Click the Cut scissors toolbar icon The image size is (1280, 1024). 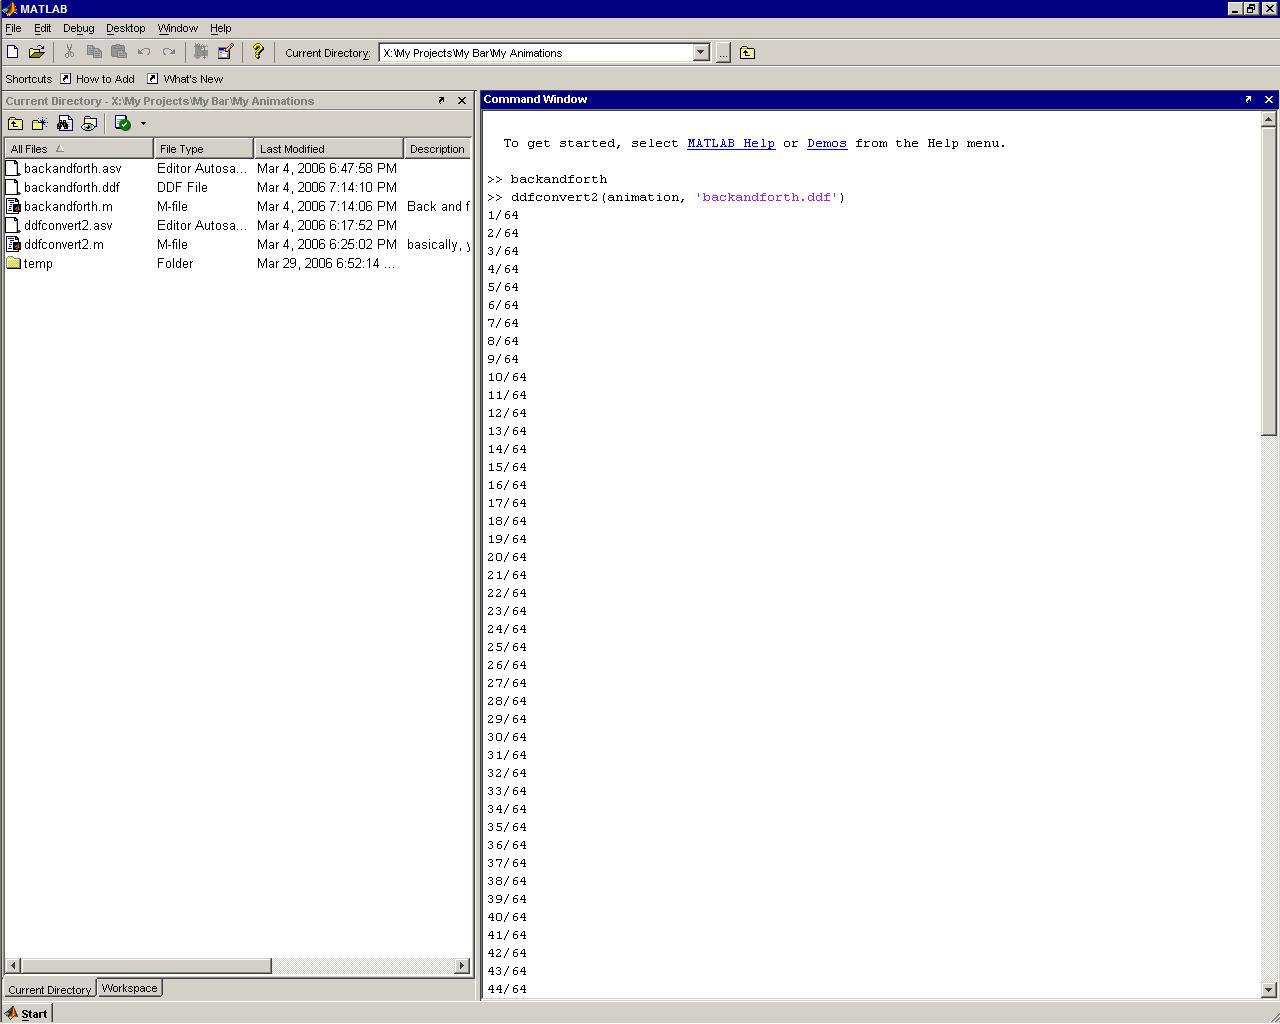pyautogui.click(x=69, y=52)
